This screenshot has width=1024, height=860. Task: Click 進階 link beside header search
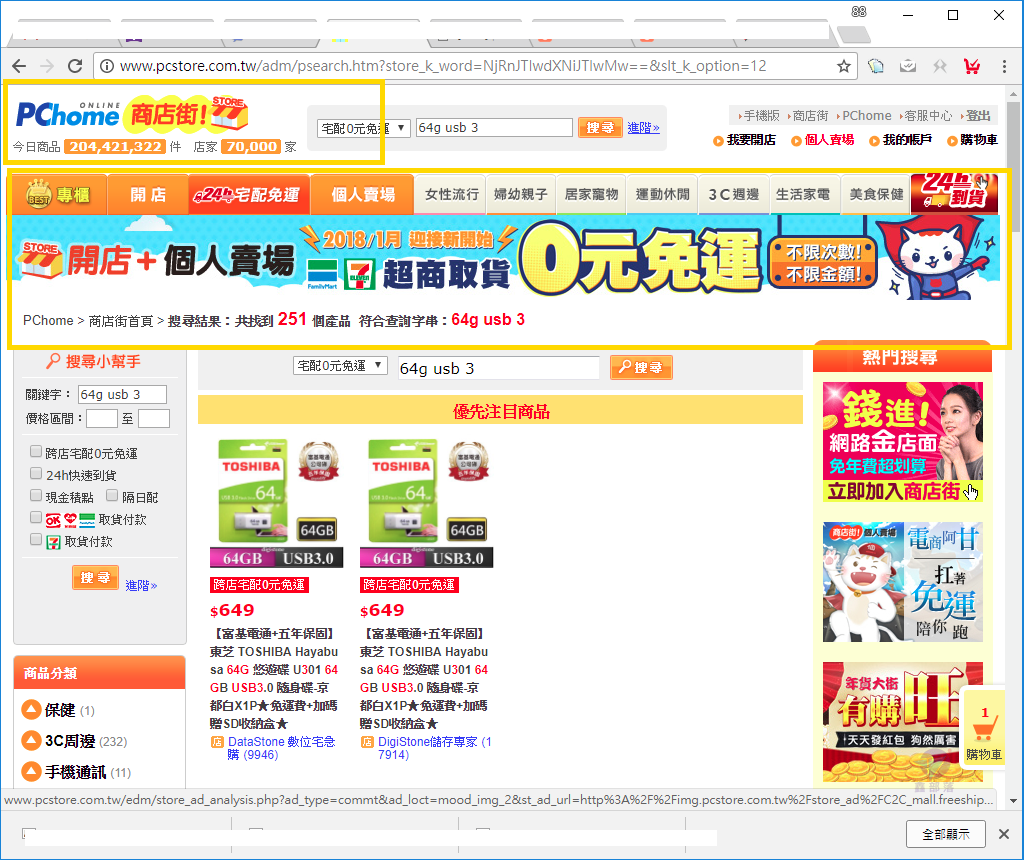643,128
